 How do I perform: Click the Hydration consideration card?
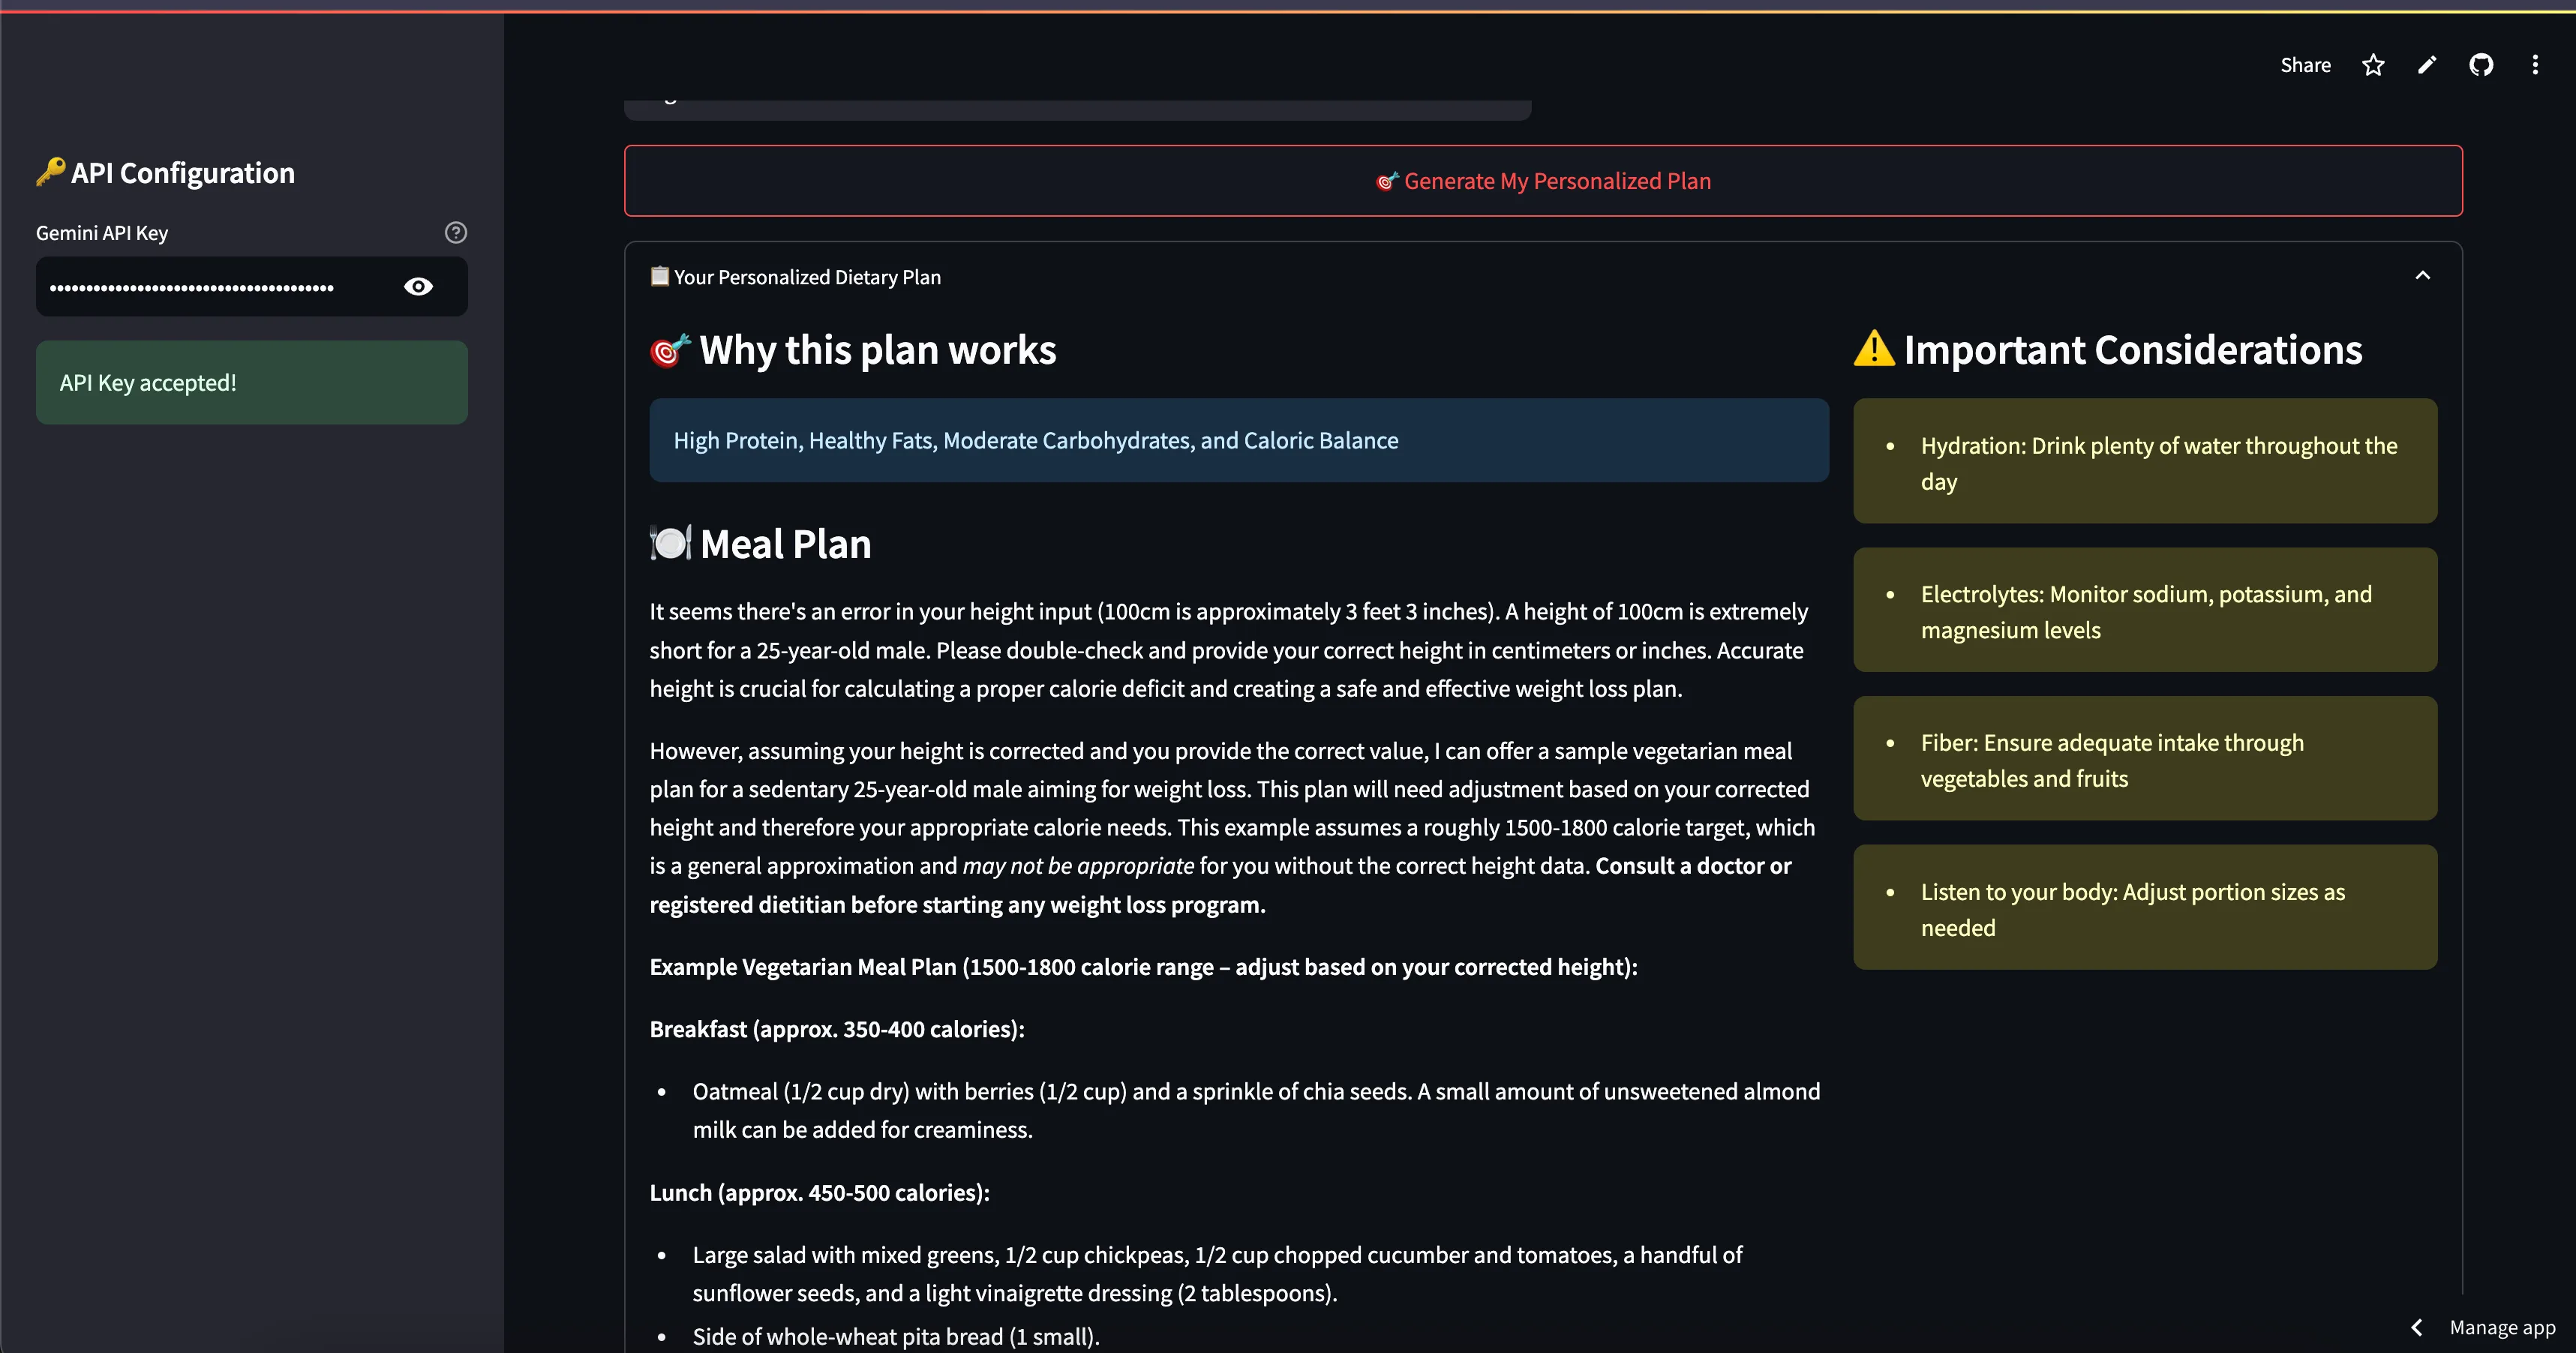point(2144,461)
